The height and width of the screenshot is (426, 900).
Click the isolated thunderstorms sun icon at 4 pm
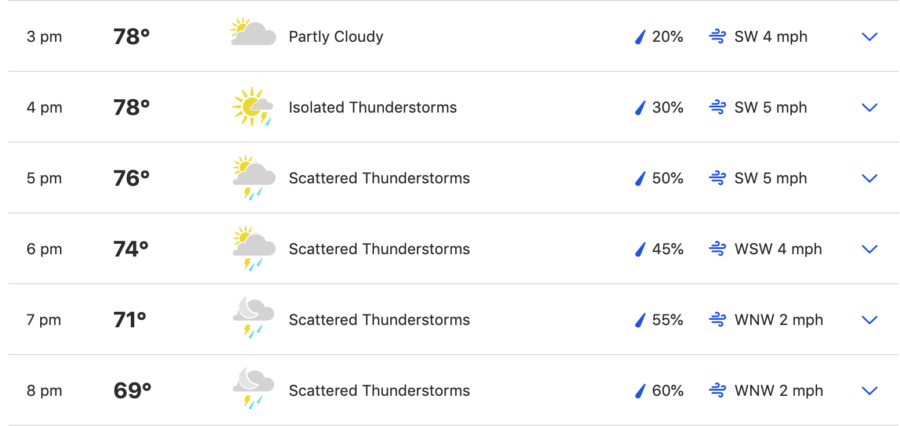pos(253,107)
